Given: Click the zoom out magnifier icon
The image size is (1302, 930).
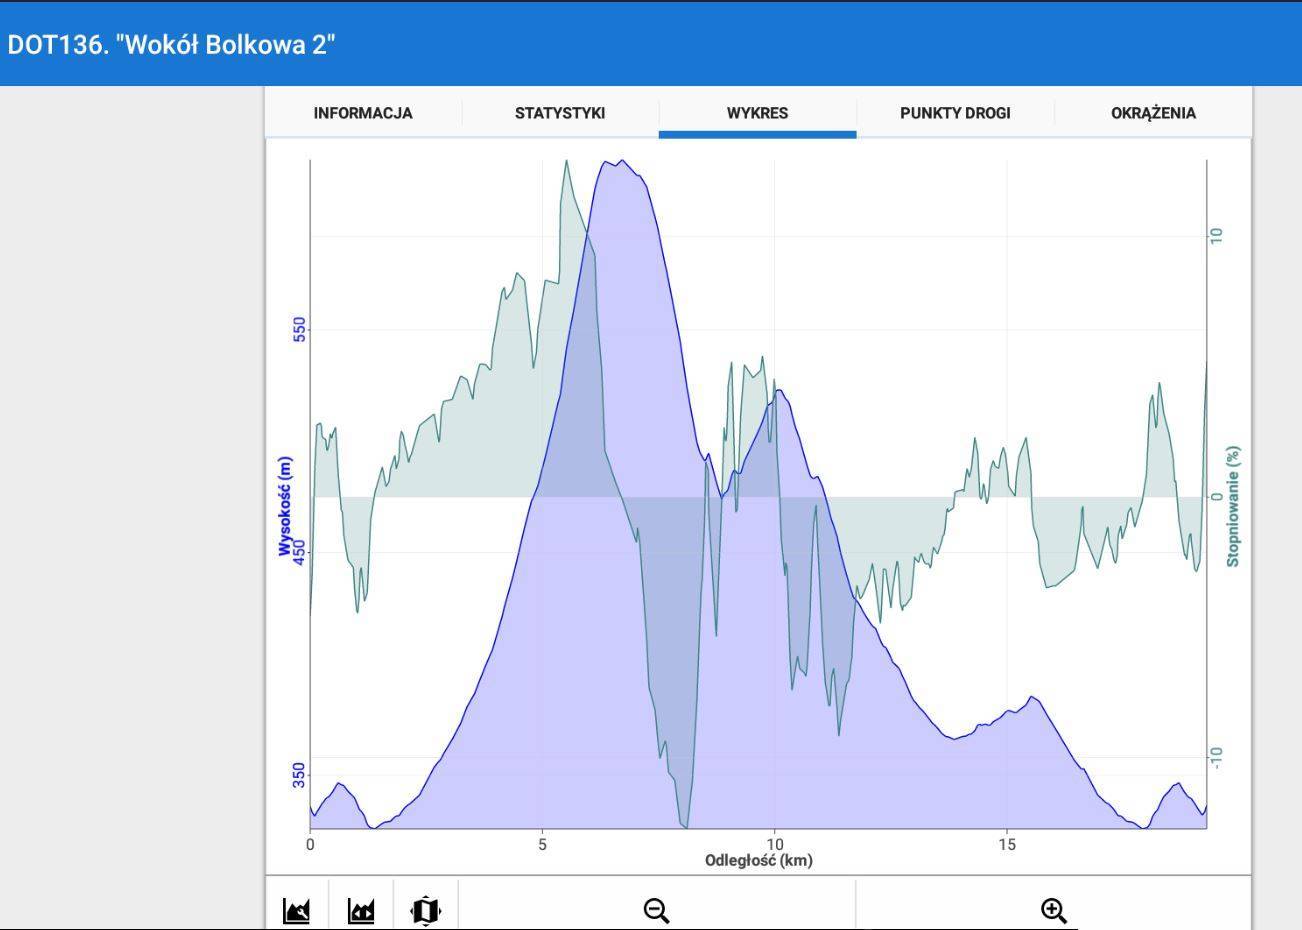Looking at the screenshot, I should coord(656,910).
